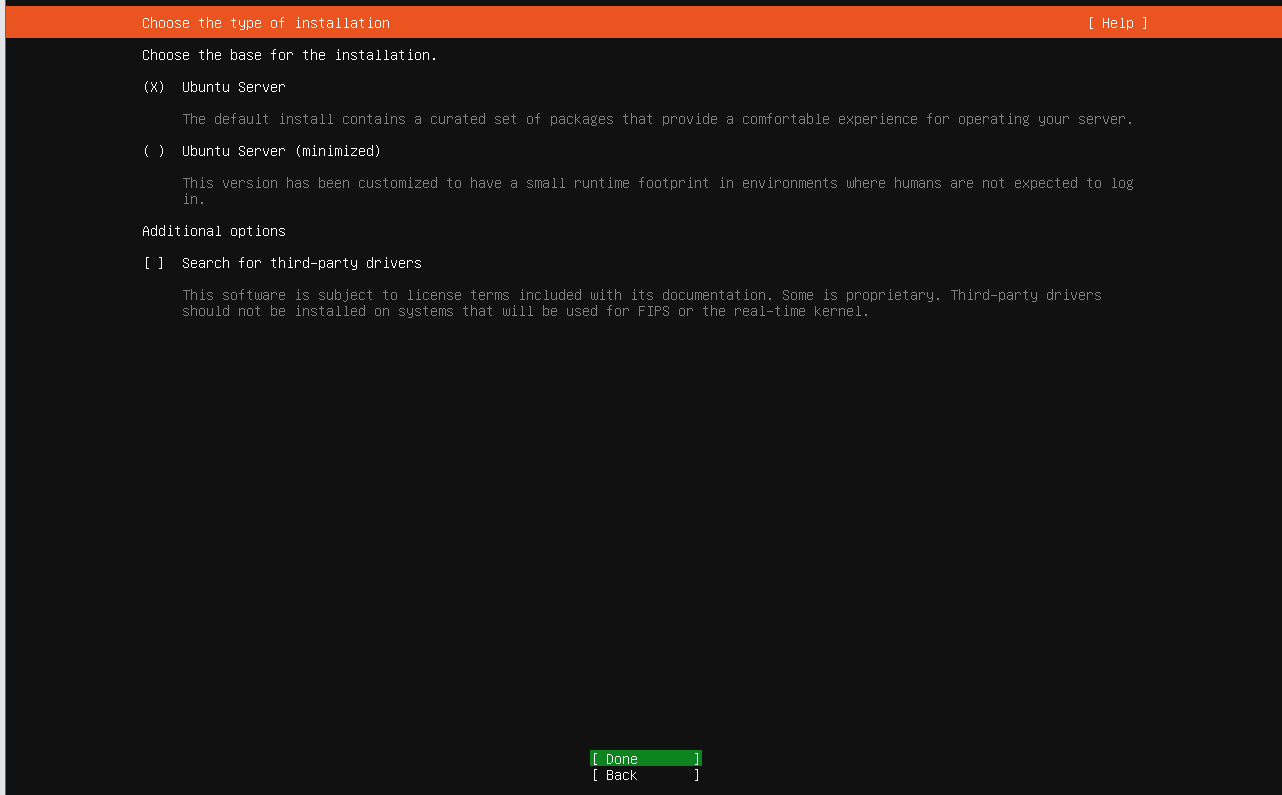Click the 'Choose the base for the installation.' text

(290, 55)
